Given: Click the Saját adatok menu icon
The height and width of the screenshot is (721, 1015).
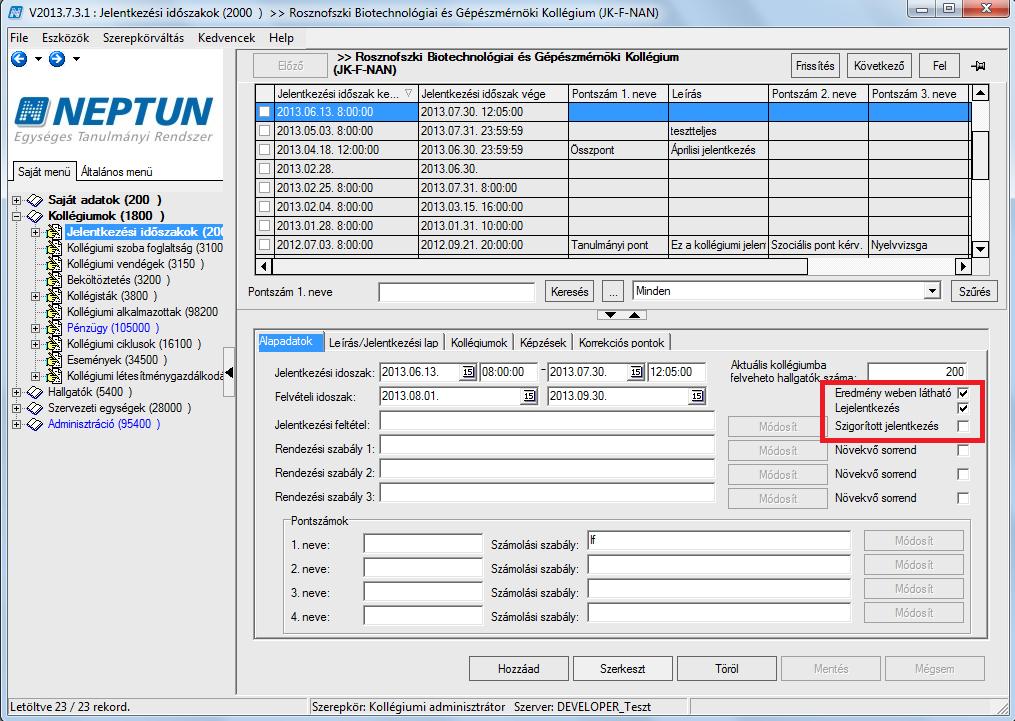Looking at the screenshot, I should click(x=35, y=201).
